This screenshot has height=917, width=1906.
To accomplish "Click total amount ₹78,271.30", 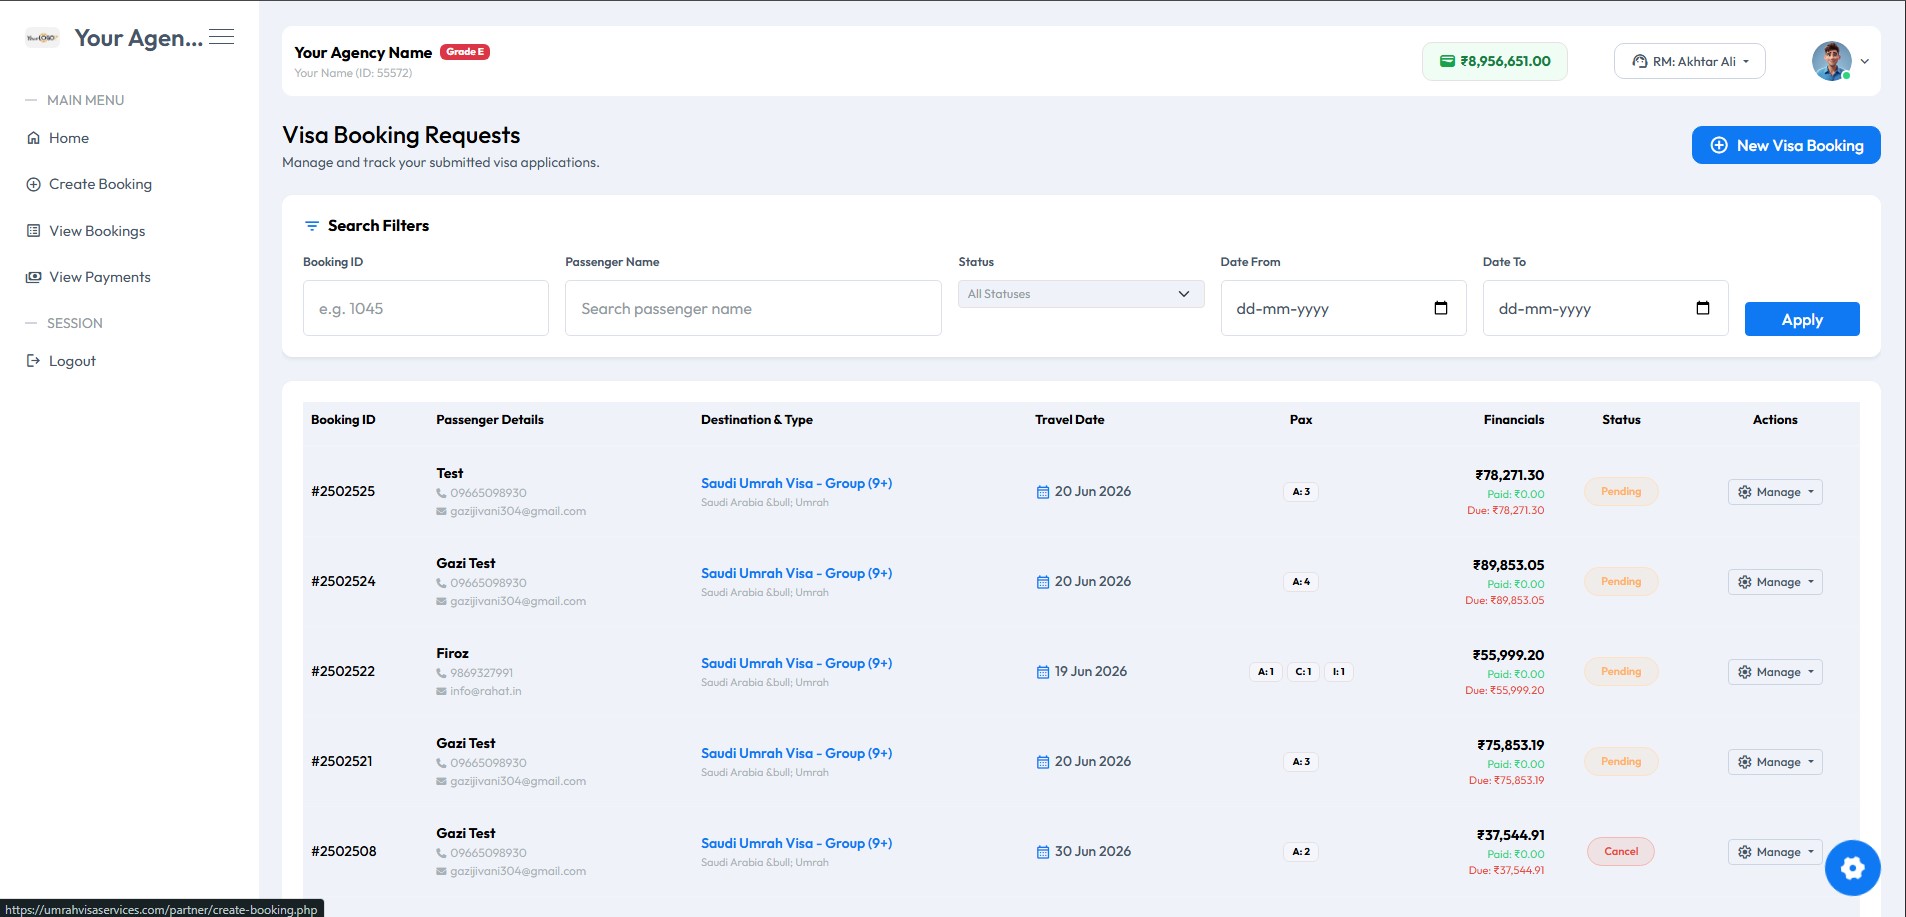I will click(x=1509, y=475).
